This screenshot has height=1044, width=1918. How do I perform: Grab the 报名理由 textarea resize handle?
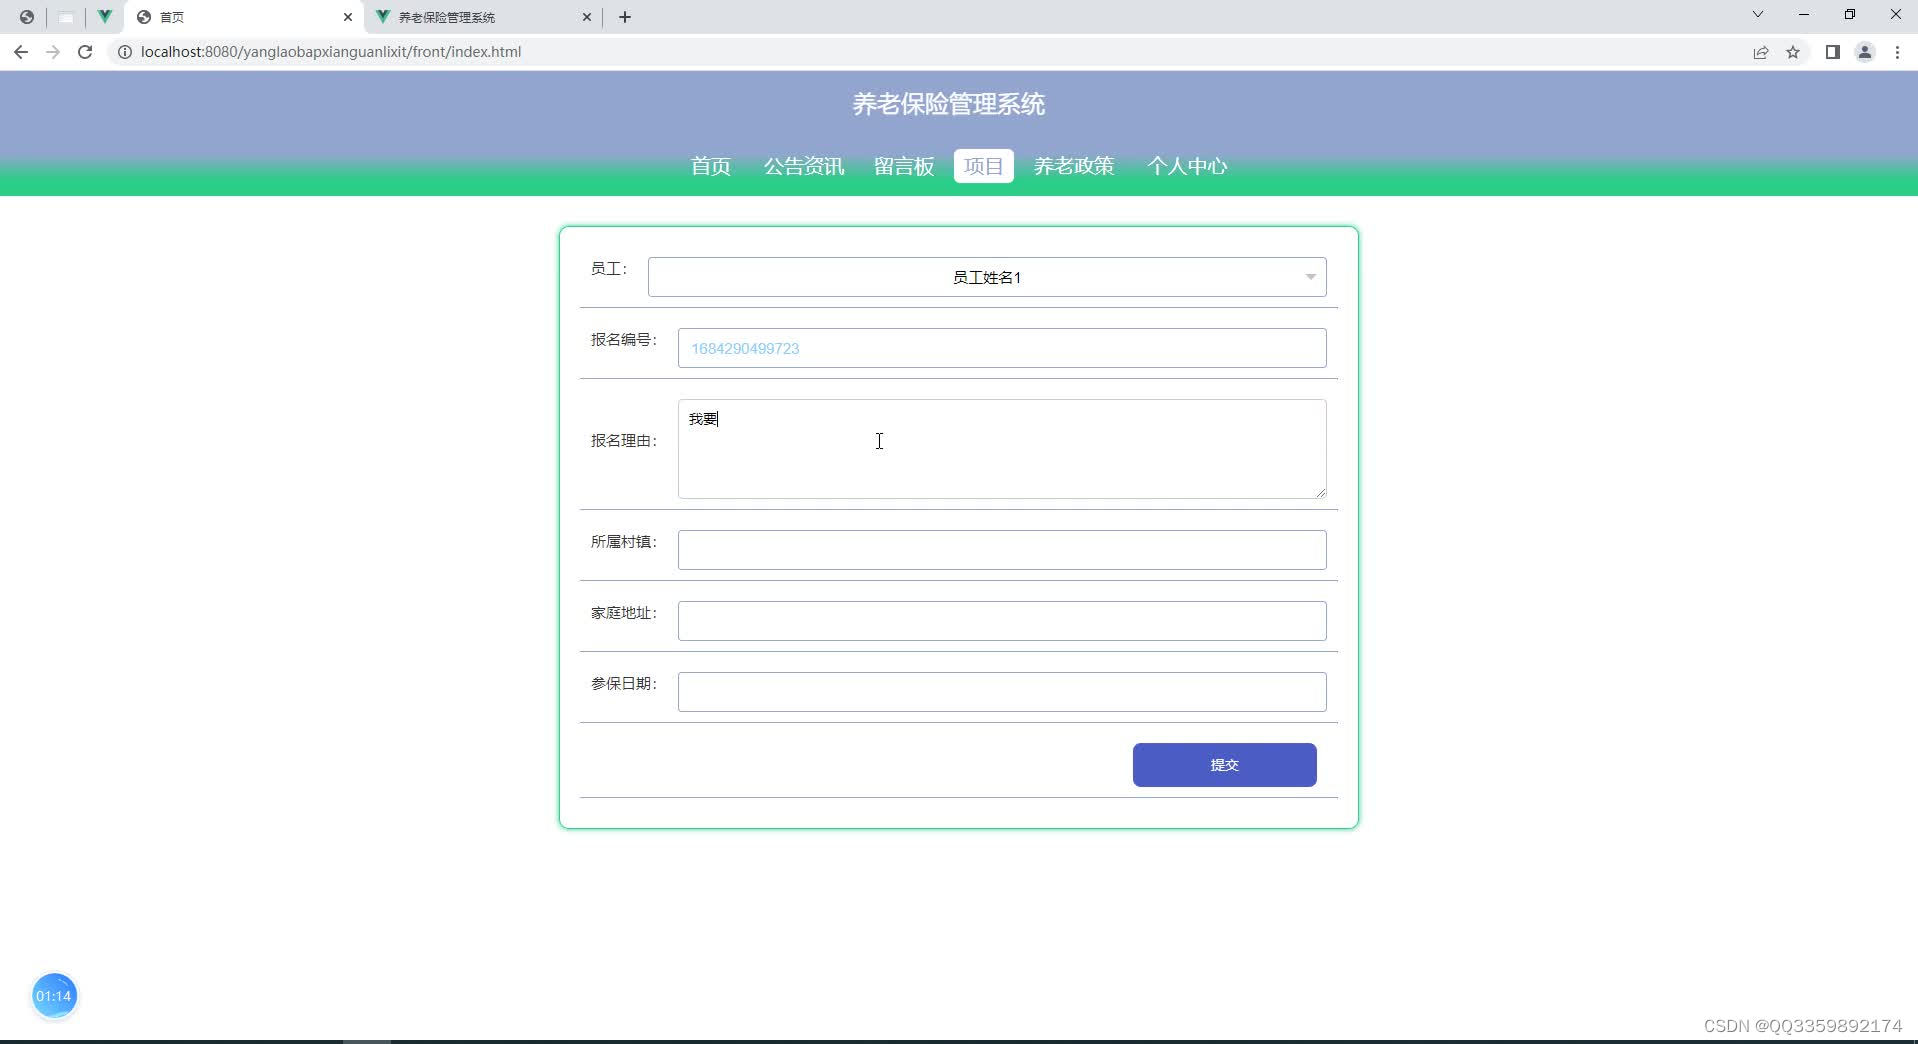tap(1320, 492)
